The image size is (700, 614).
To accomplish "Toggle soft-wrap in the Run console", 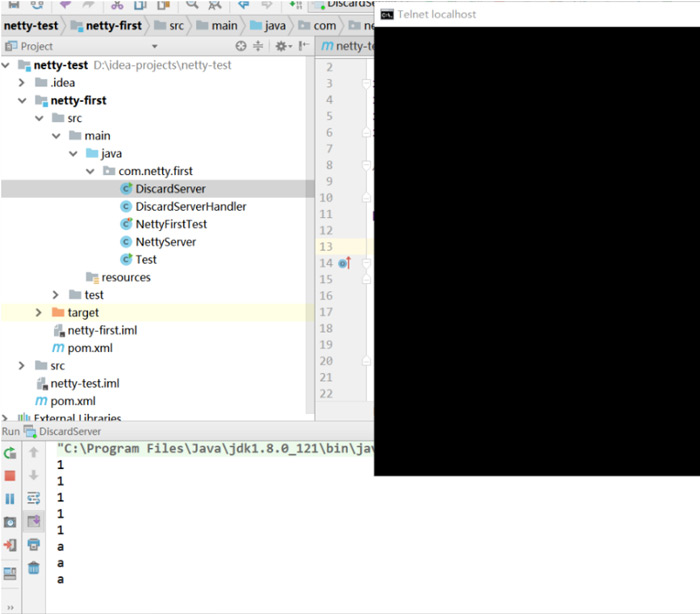I will pos(33,498).
